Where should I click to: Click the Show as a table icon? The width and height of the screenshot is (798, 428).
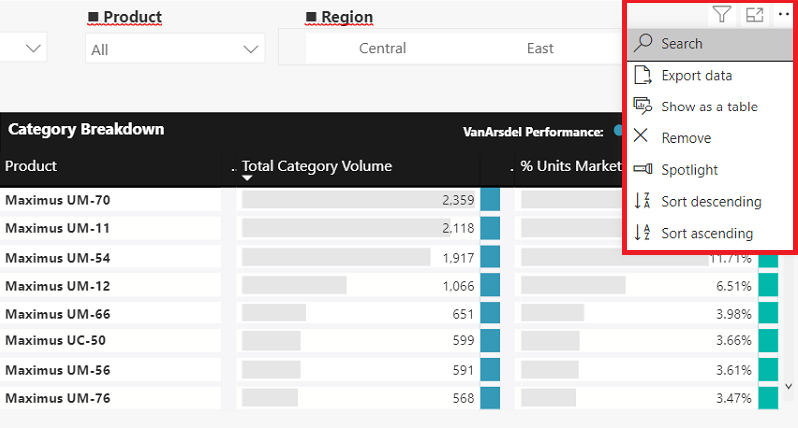pos(642,106)
